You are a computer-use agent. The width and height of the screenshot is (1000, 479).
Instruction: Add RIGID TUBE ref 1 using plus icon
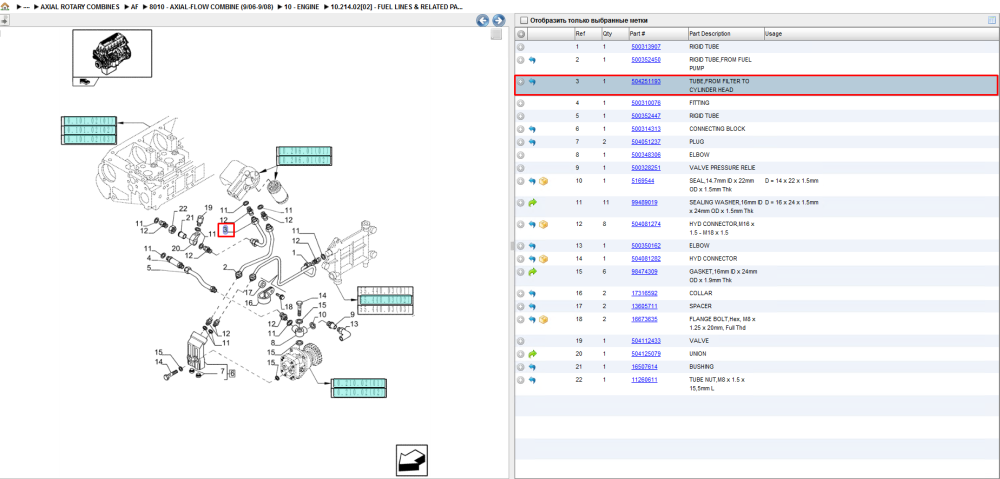coord(520,47)
